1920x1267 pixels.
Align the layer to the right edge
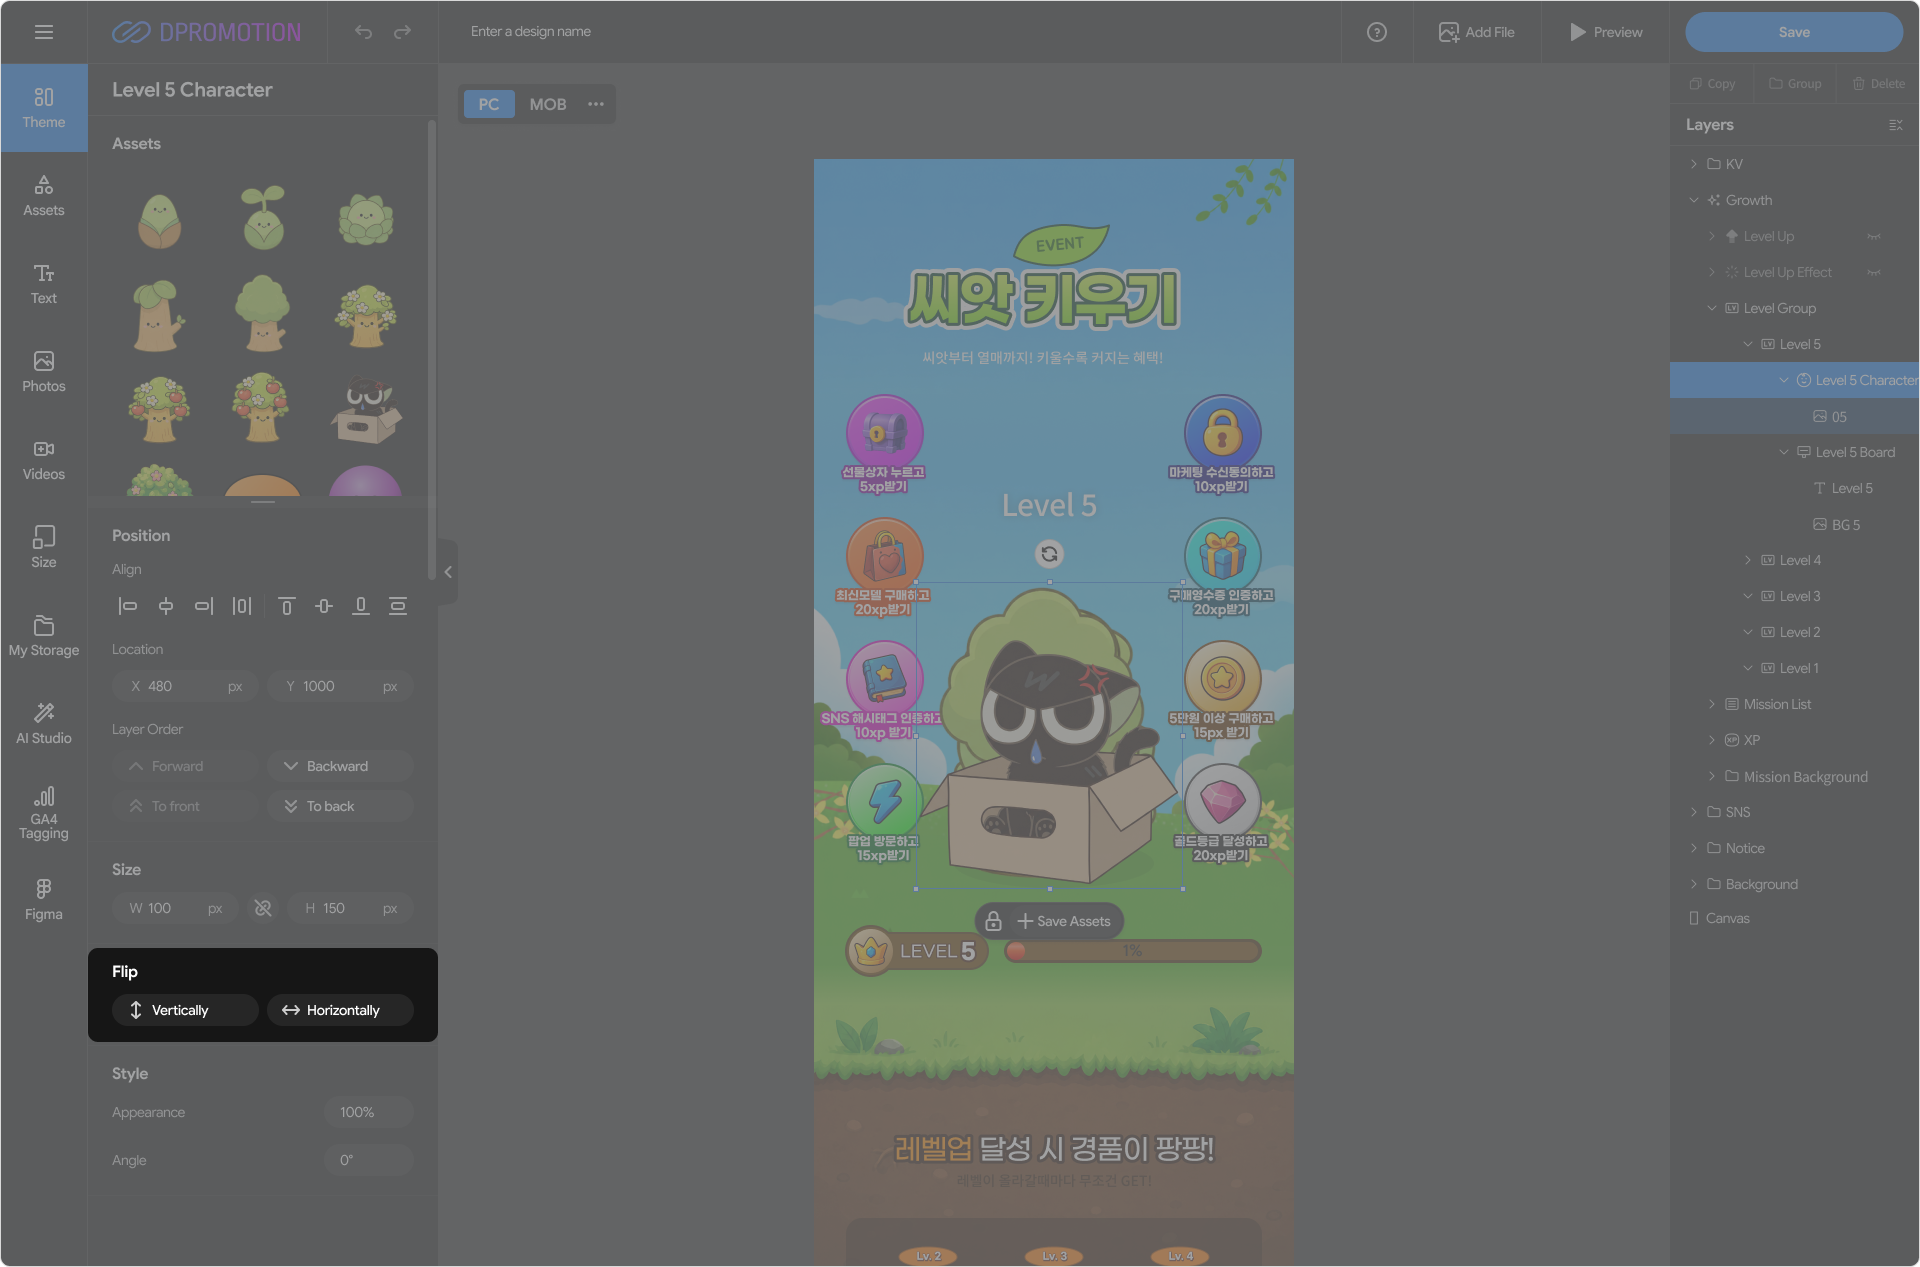point(204,606)
